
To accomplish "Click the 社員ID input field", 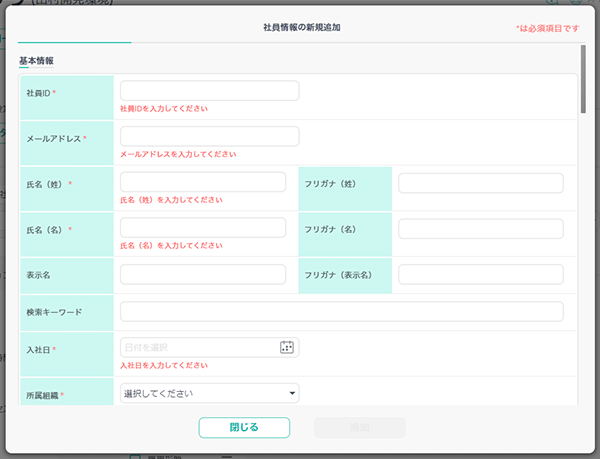I will pos(209,91).
